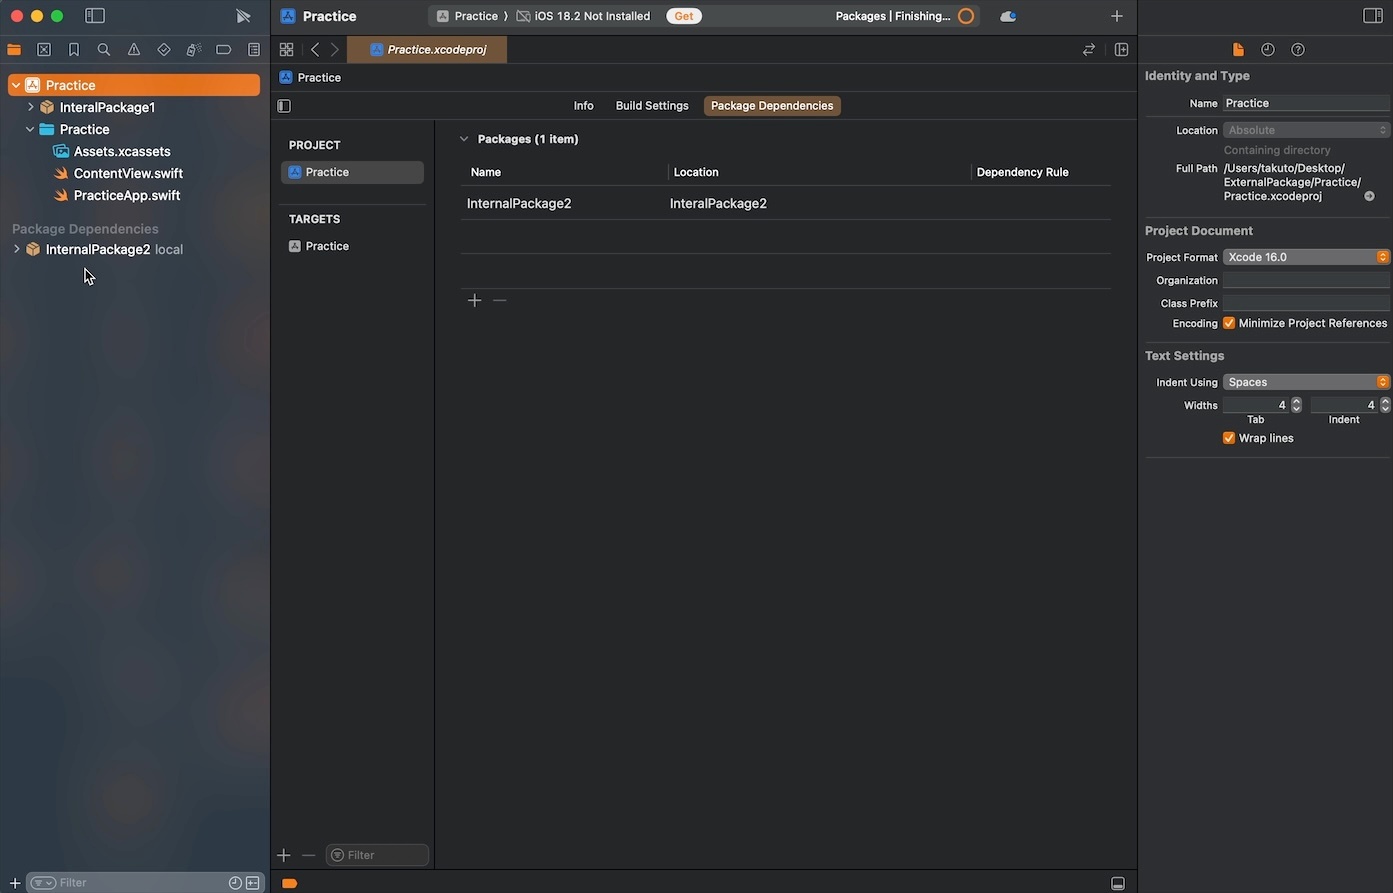Click the Indent width stepper
Viewport: 1393px width, 893px height.
[x=1385, y=405]
